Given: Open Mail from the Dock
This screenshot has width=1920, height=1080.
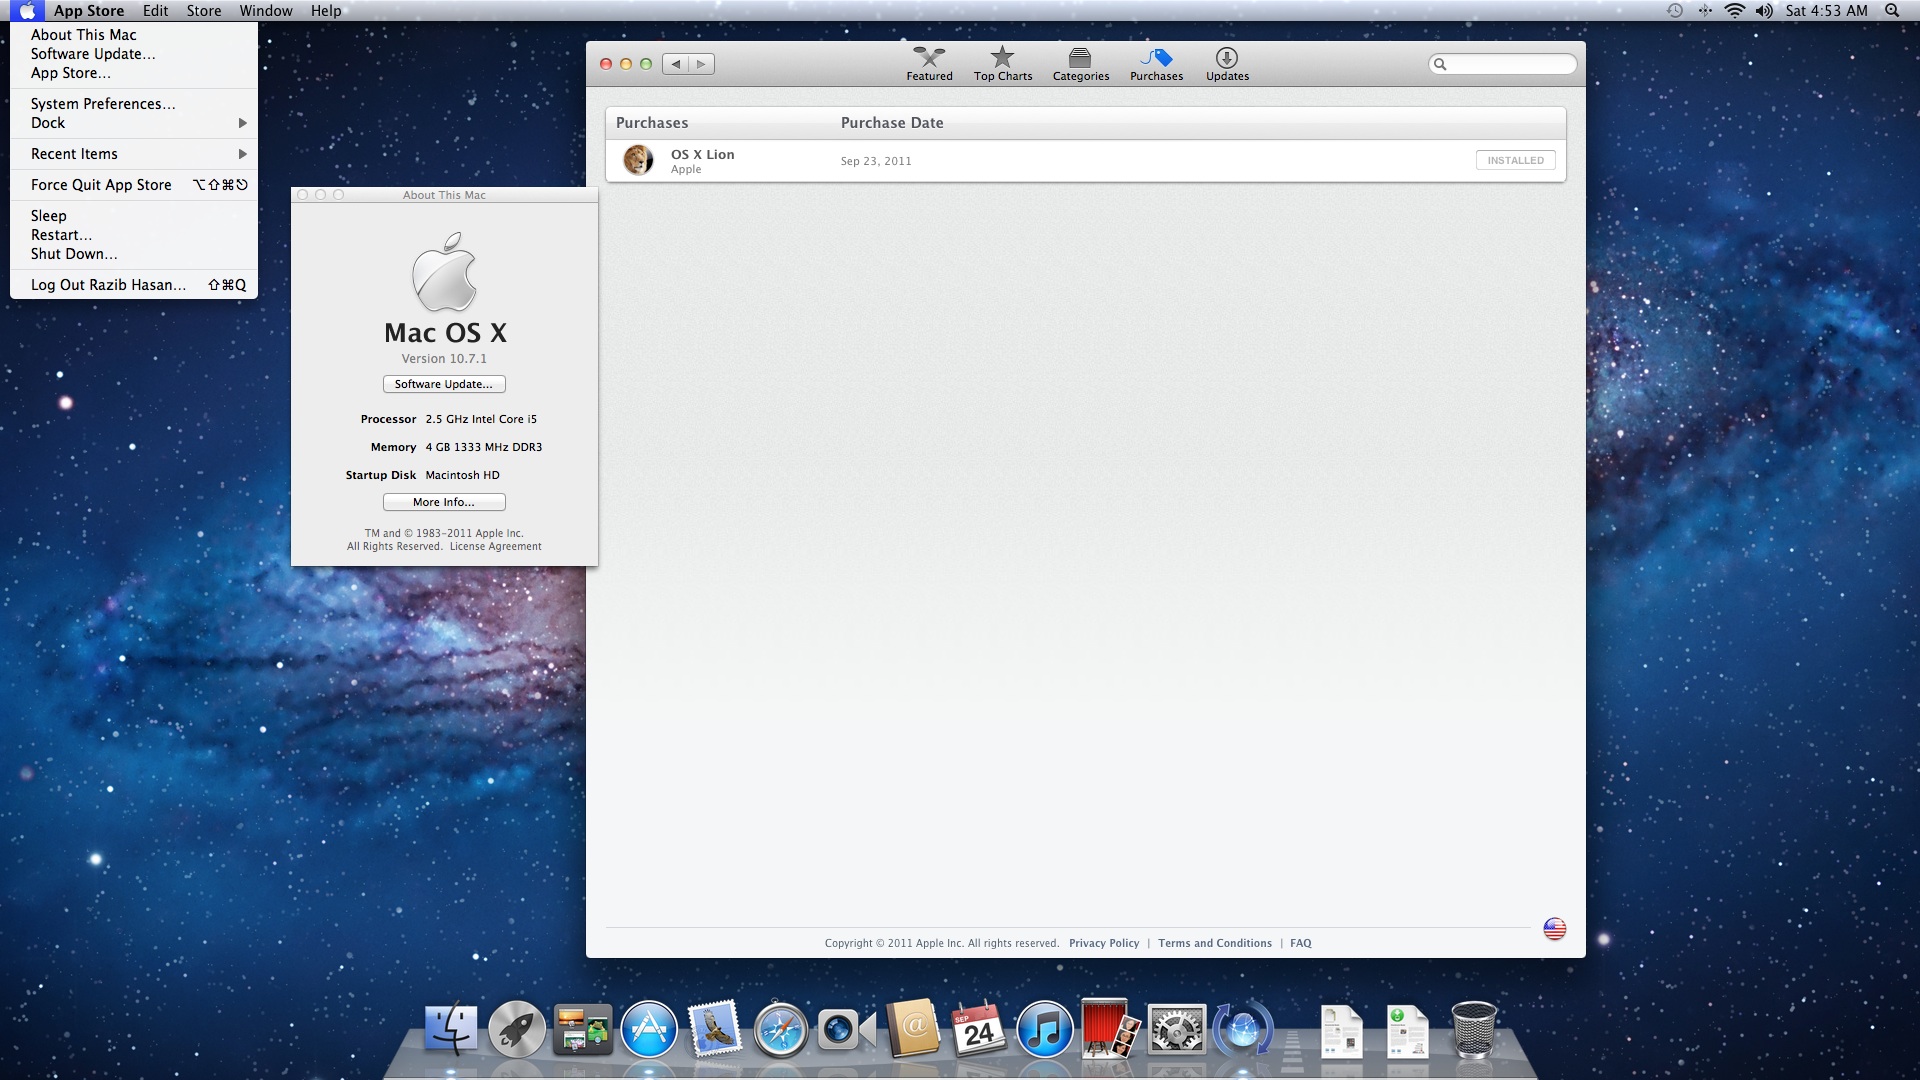Looking at the screenshot, I should pos(715,1029).
